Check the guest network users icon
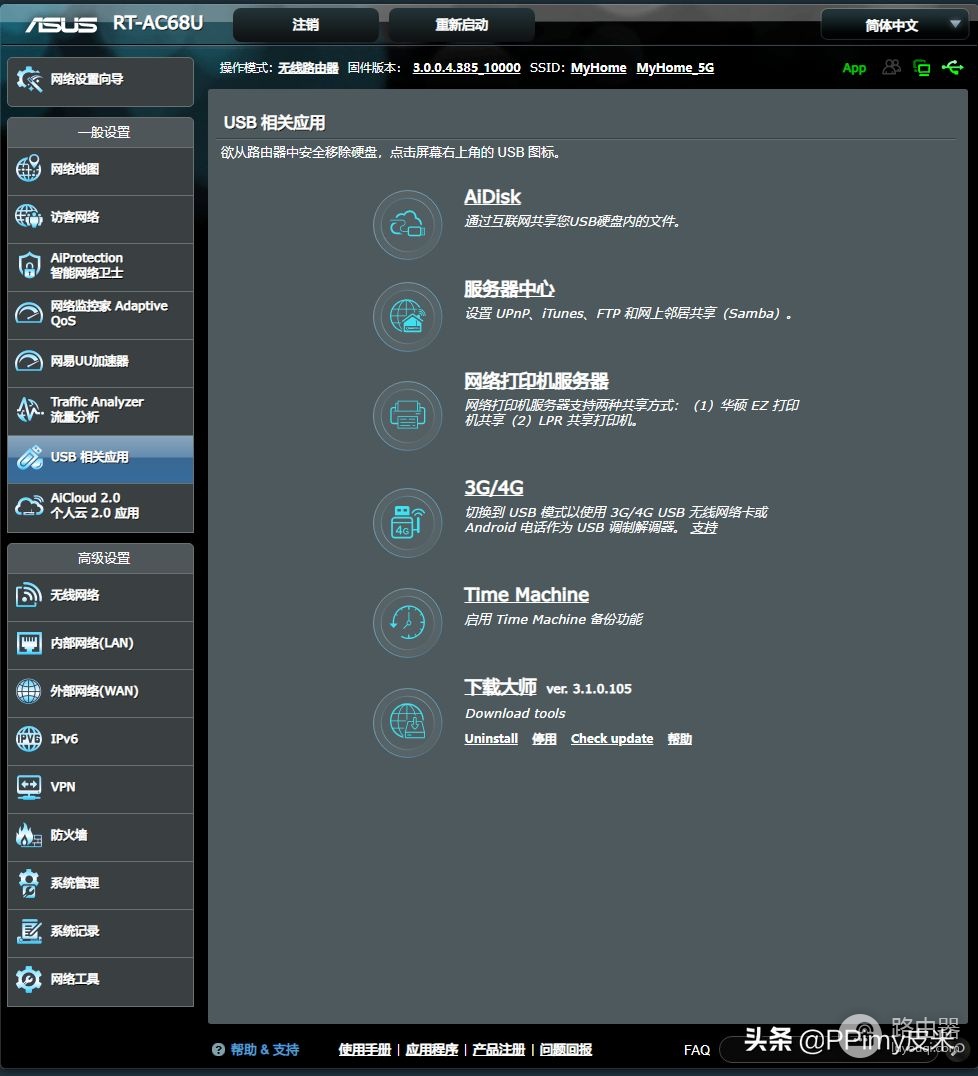This screenshot has width=978, height=1076. coord(892,67)
